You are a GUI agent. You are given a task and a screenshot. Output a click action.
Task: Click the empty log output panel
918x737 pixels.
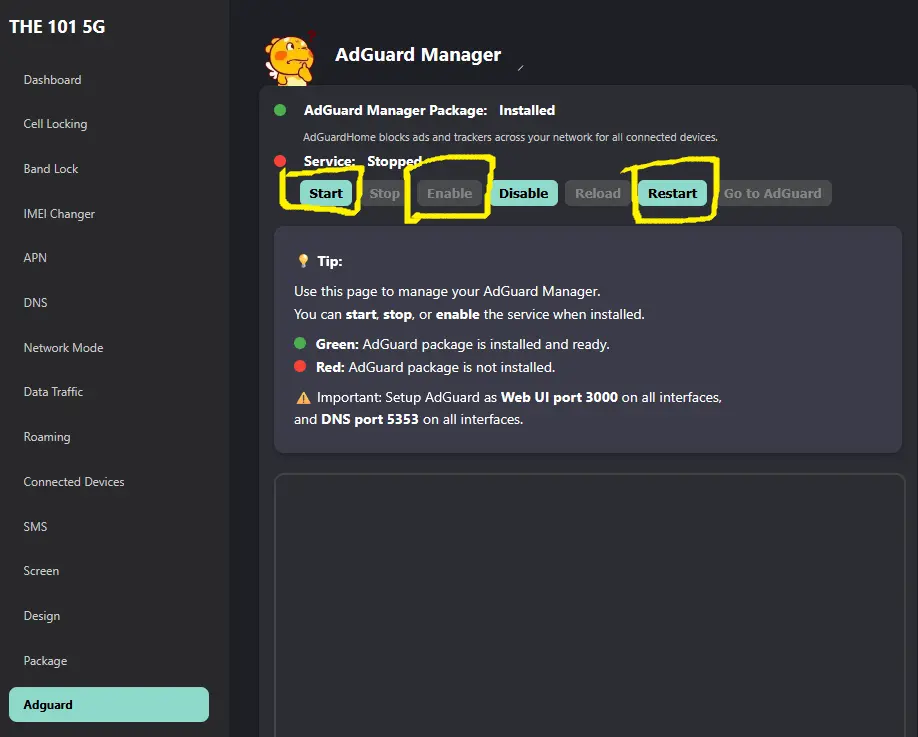(590, 605)
